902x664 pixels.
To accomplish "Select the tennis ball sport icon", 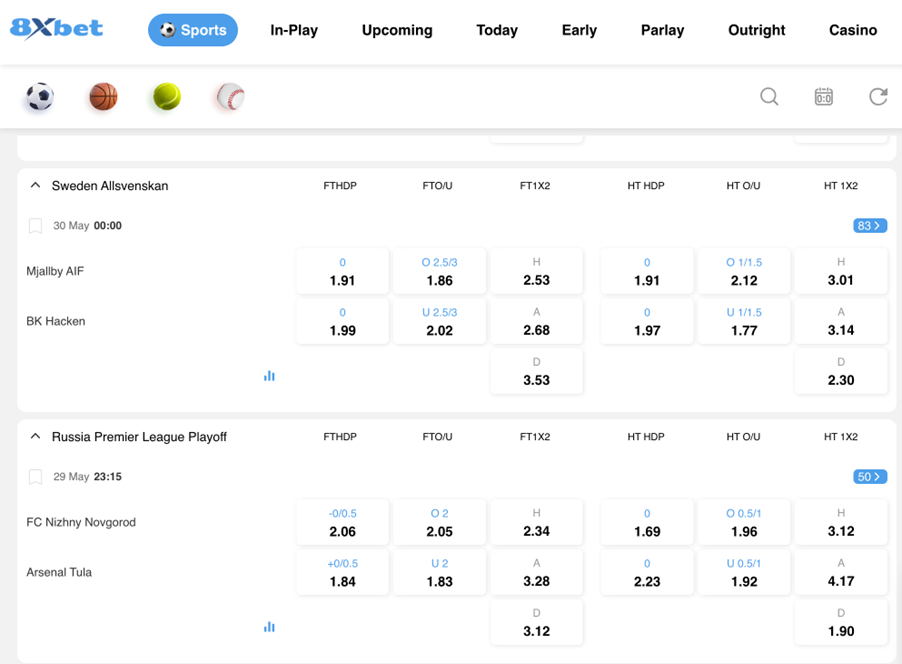I will (x=166, y=97).
